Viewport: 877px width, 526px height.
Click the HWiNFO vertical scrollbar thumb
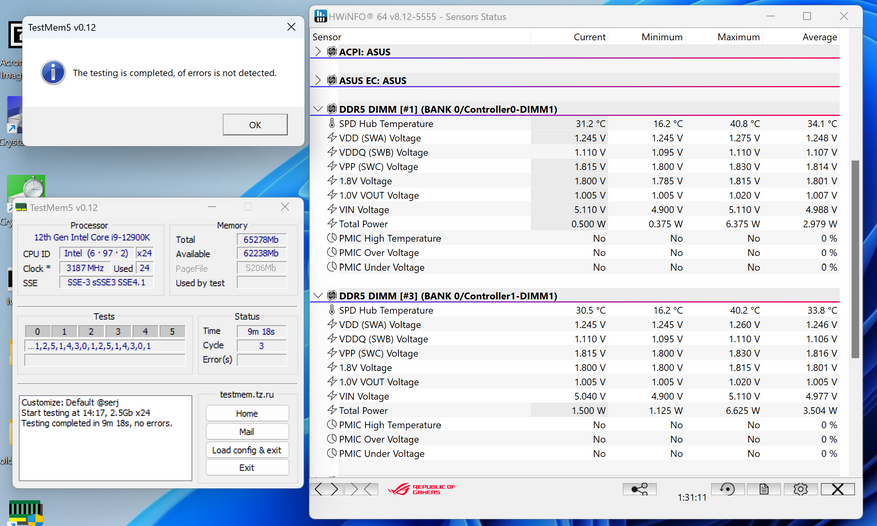pos(855,258)
